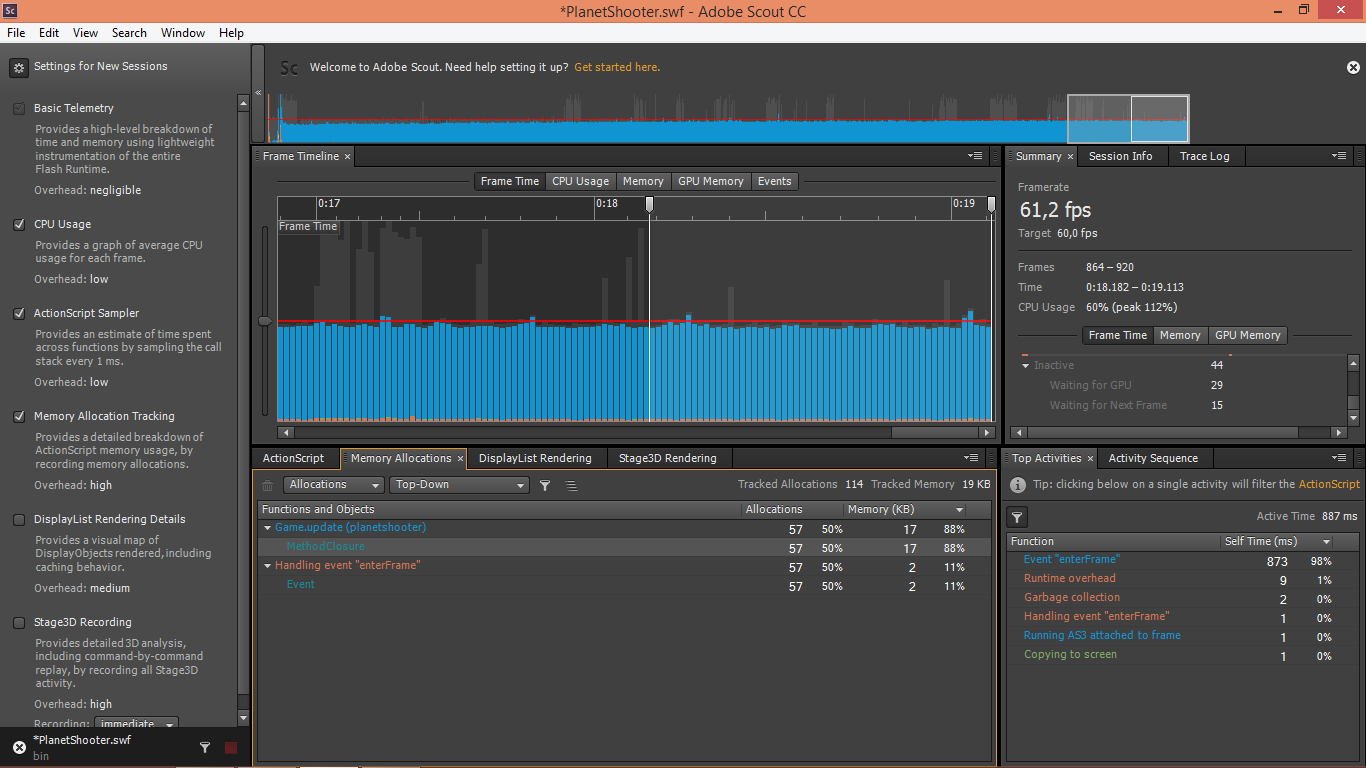
Task: Click the filter icon next to PlanetShooter.swf
Action: point(205,747)
